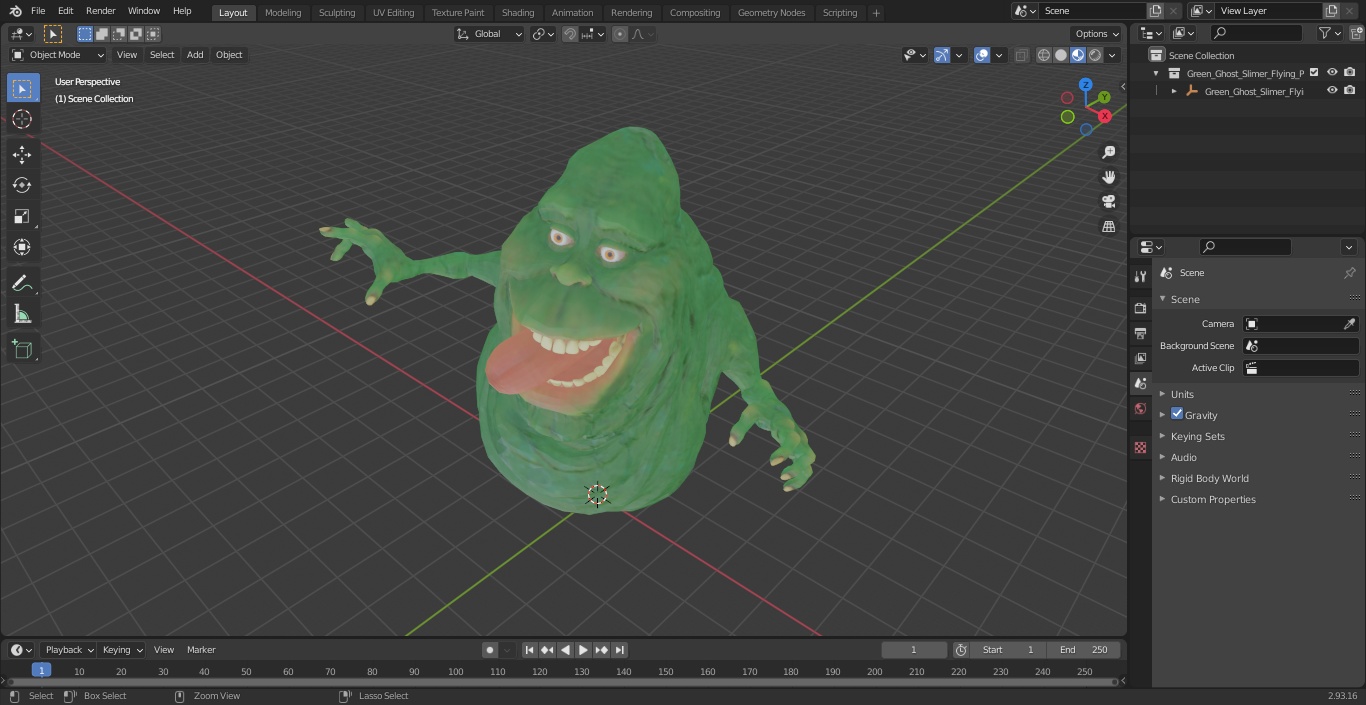Click the current frame number field
This screenshot has height=705, width=1366.
[914, 650]
